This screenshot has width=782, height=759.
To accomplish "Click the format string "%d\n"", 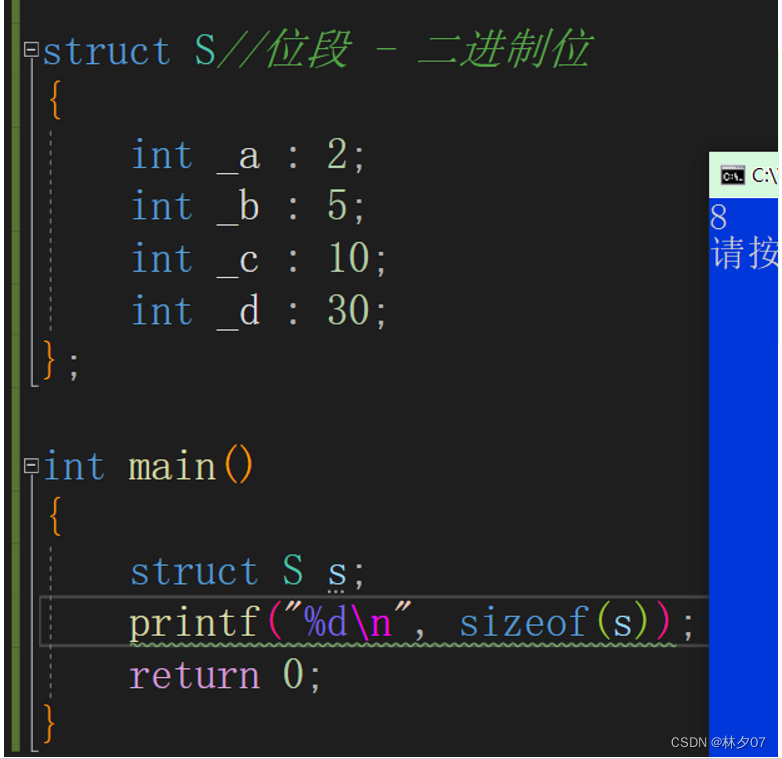I will tap(348, 621).
